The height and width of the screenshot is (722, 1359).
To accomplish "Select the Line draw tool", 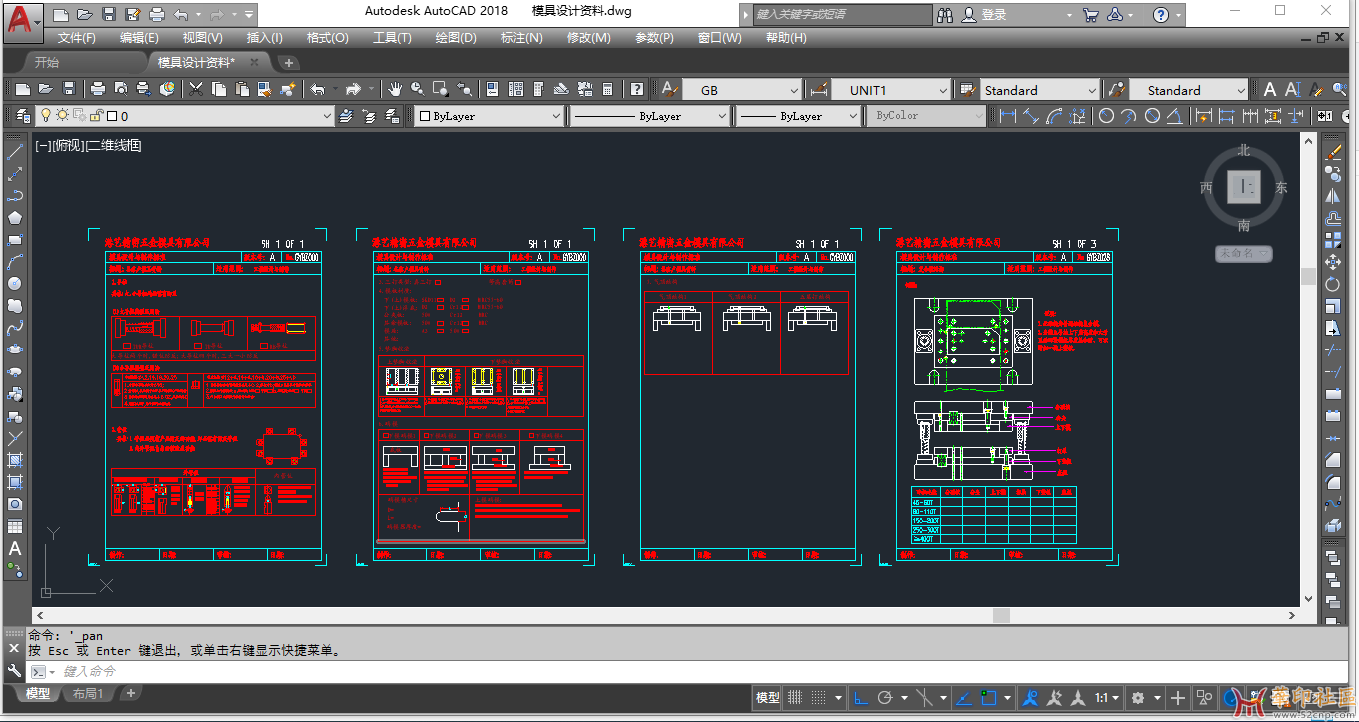I will (15, 152).
